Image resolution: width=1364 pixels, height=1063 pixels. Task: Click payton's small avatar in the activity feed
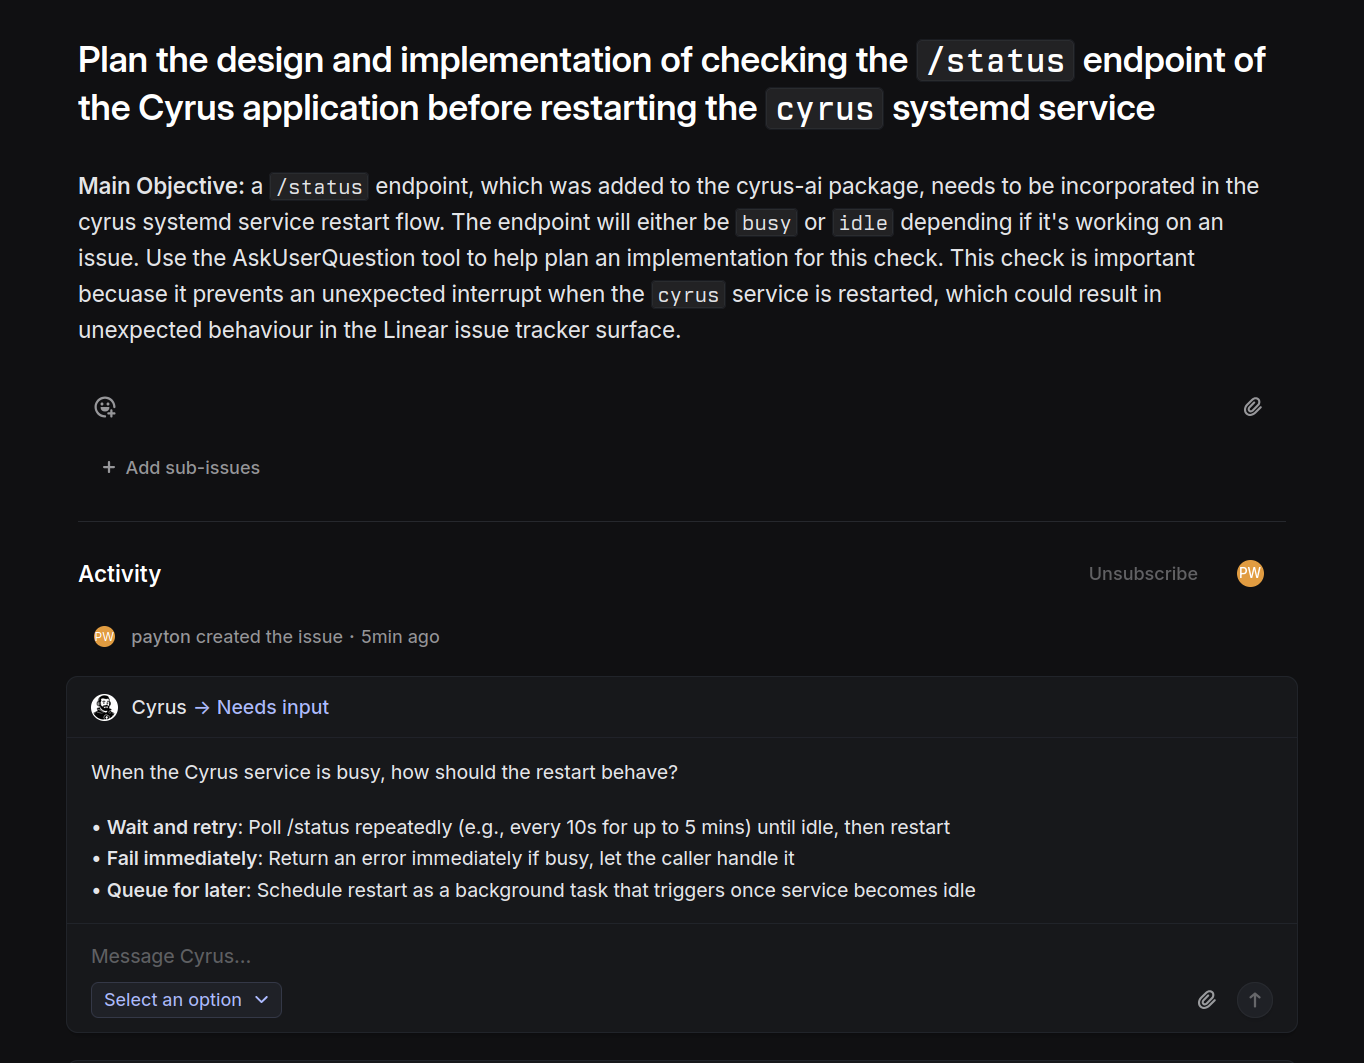(105, 637)
